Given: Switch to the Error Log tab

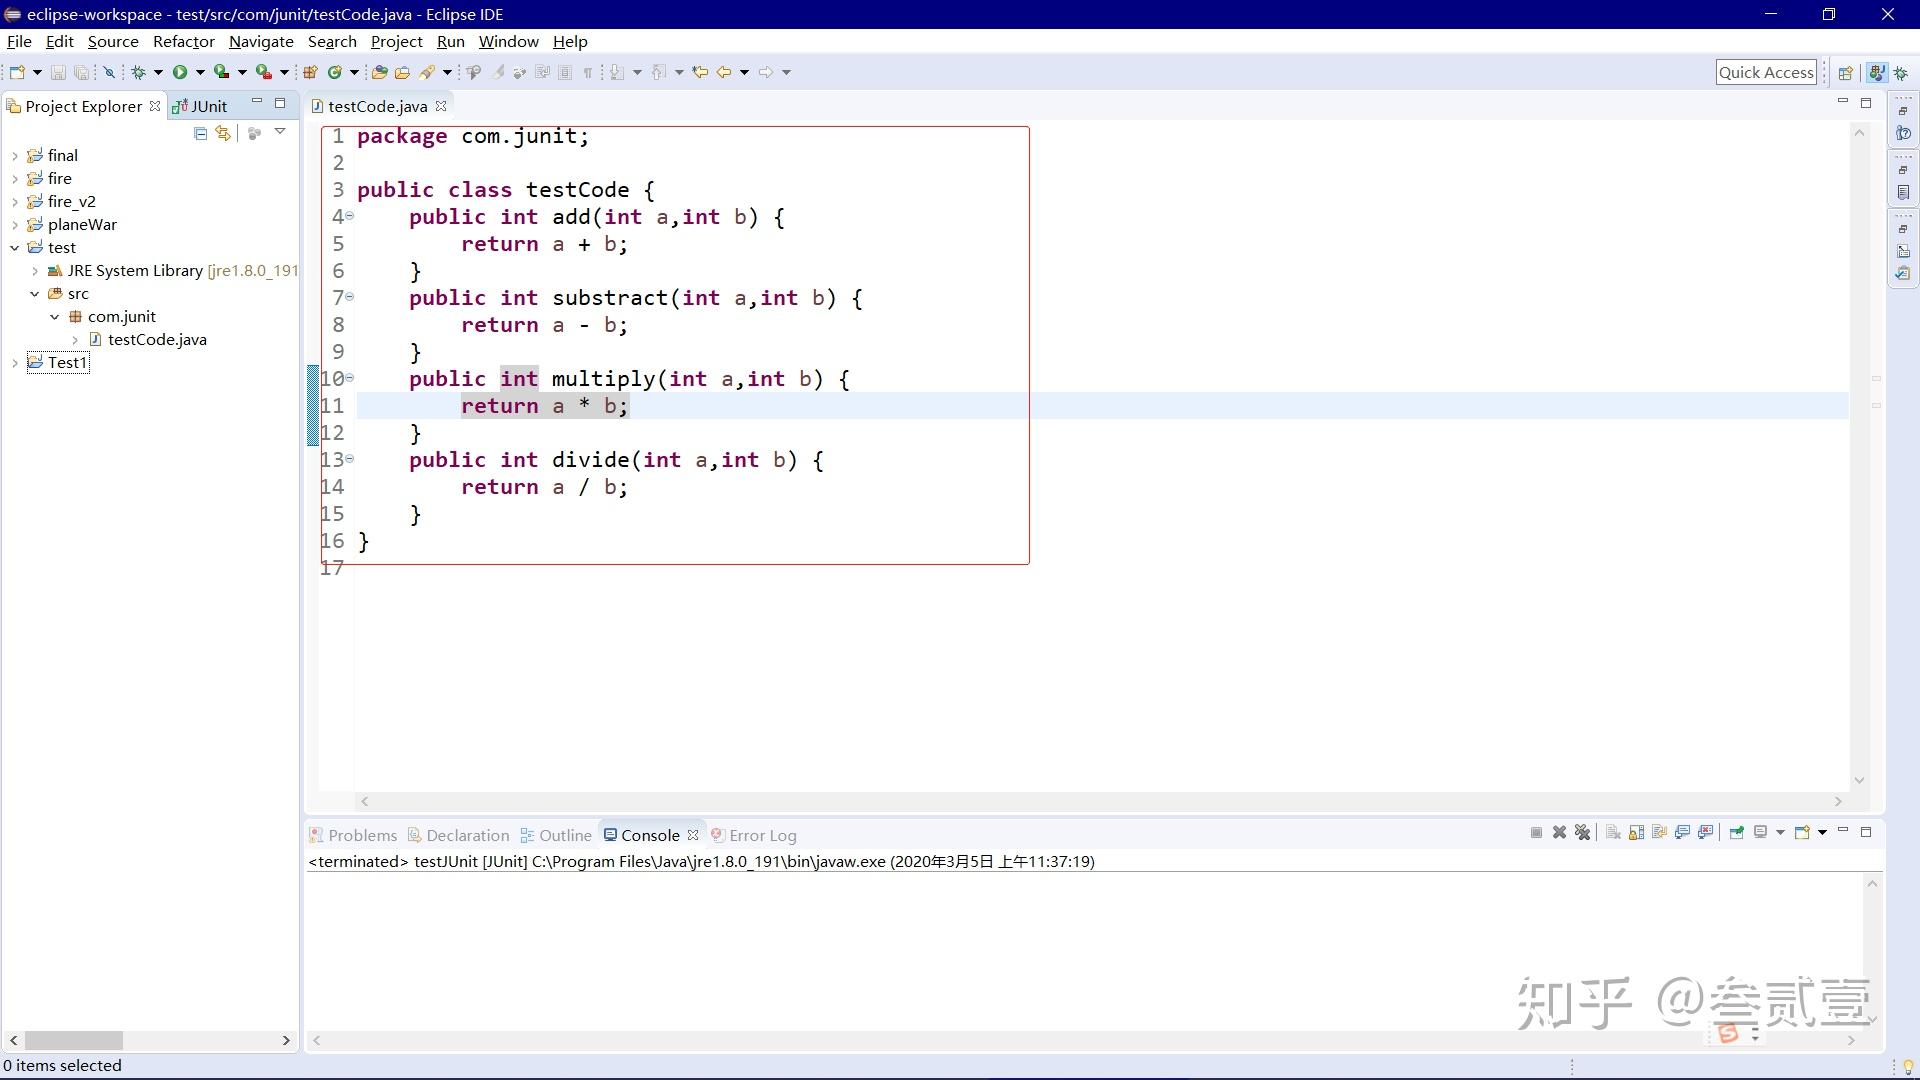Looking at the screenshot, I should (753, 835).
